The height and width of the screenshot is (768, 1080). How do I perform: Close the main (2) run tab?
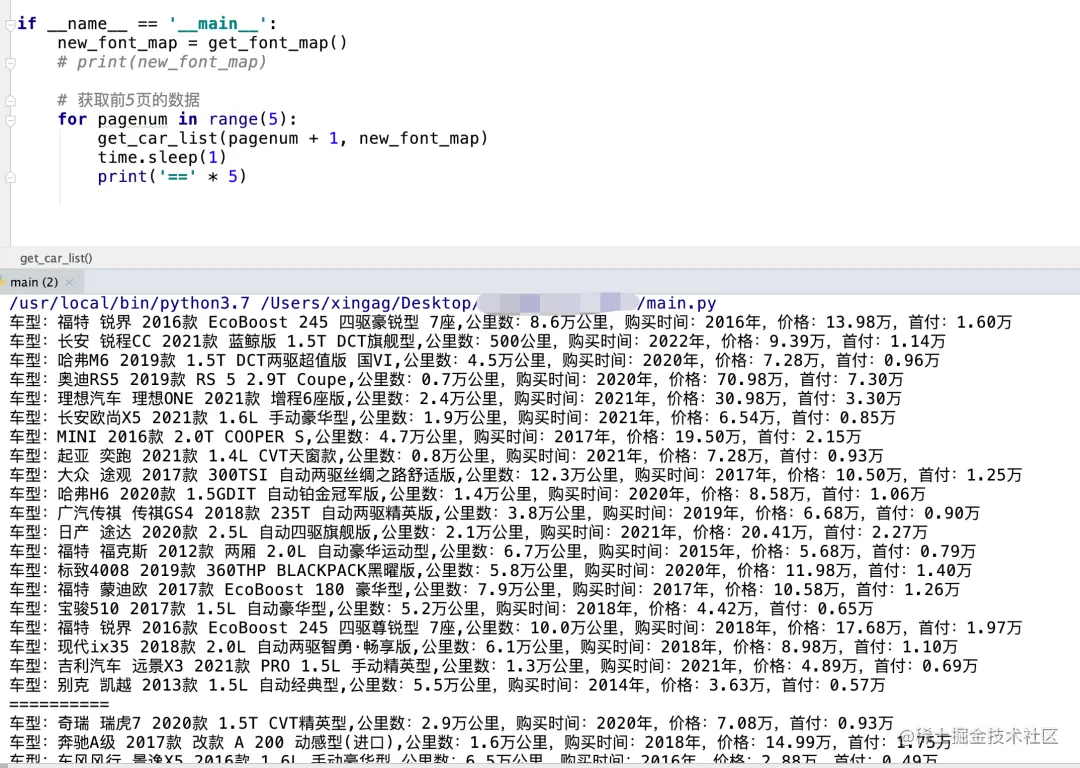(69, 282)
